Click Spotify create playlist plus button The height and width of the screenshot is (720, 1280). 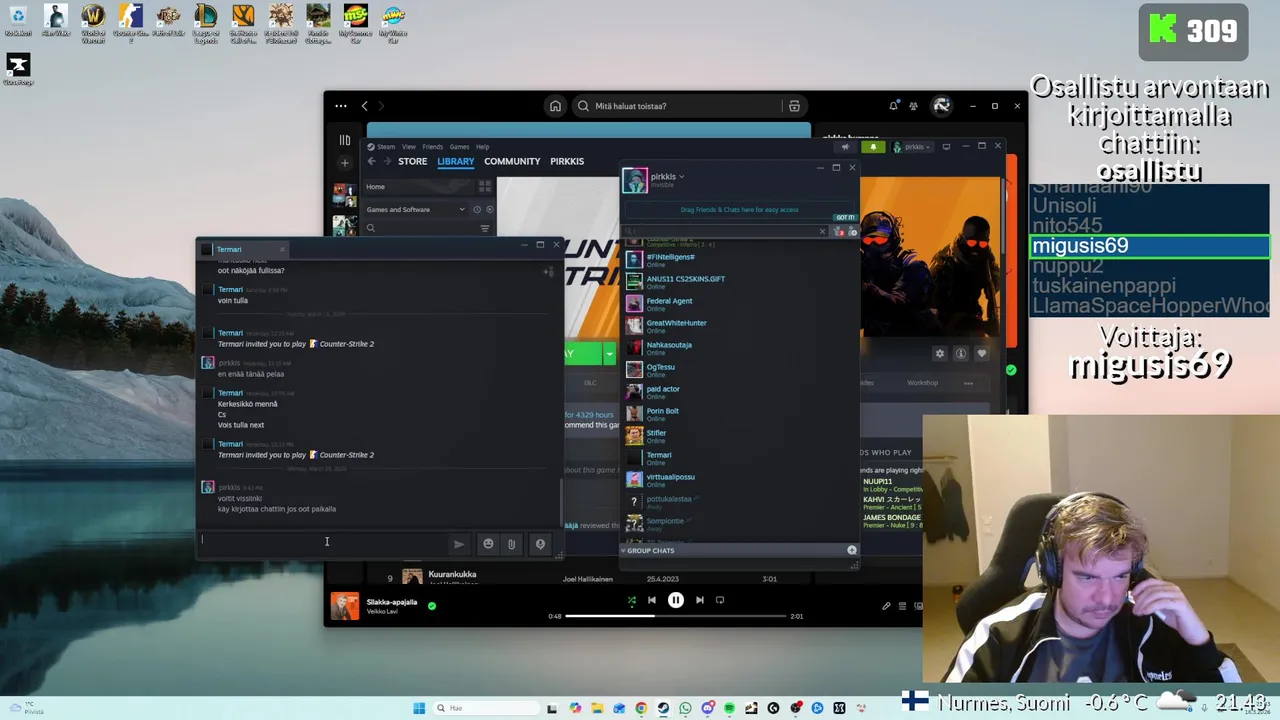click(x=345, y=163)
